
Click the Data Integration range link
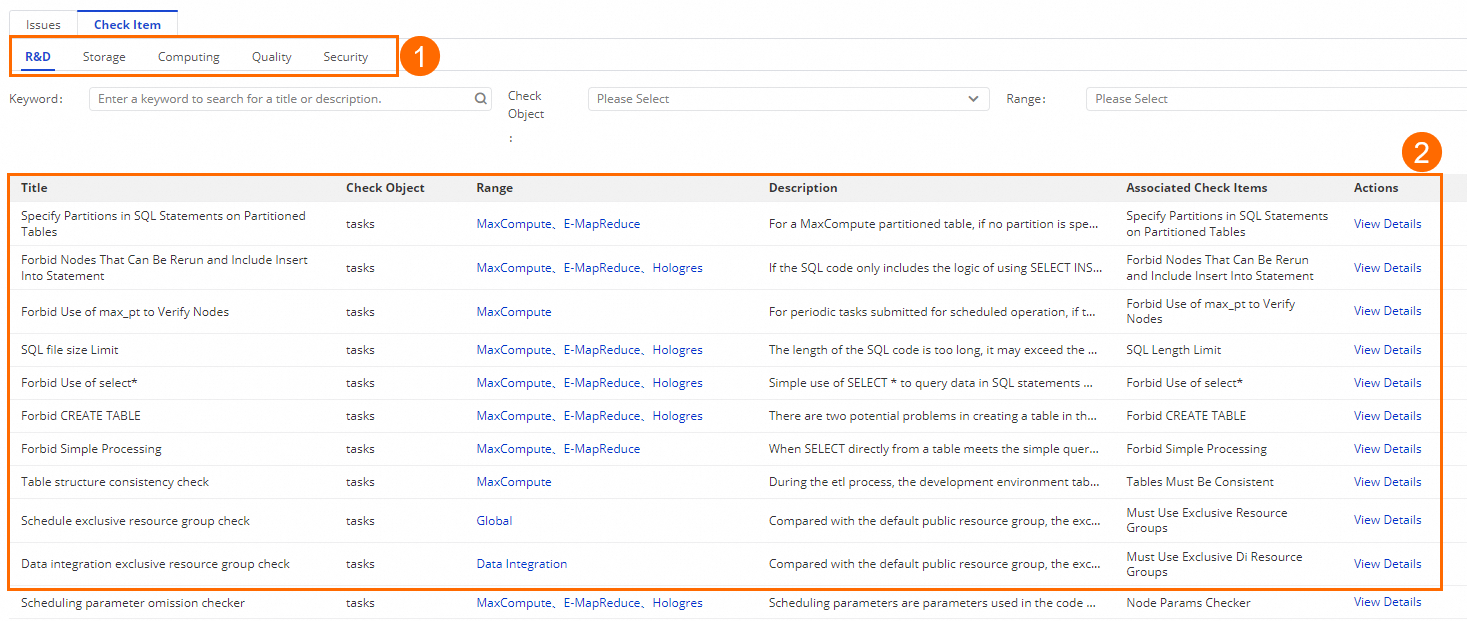click(x=521, y=564)
